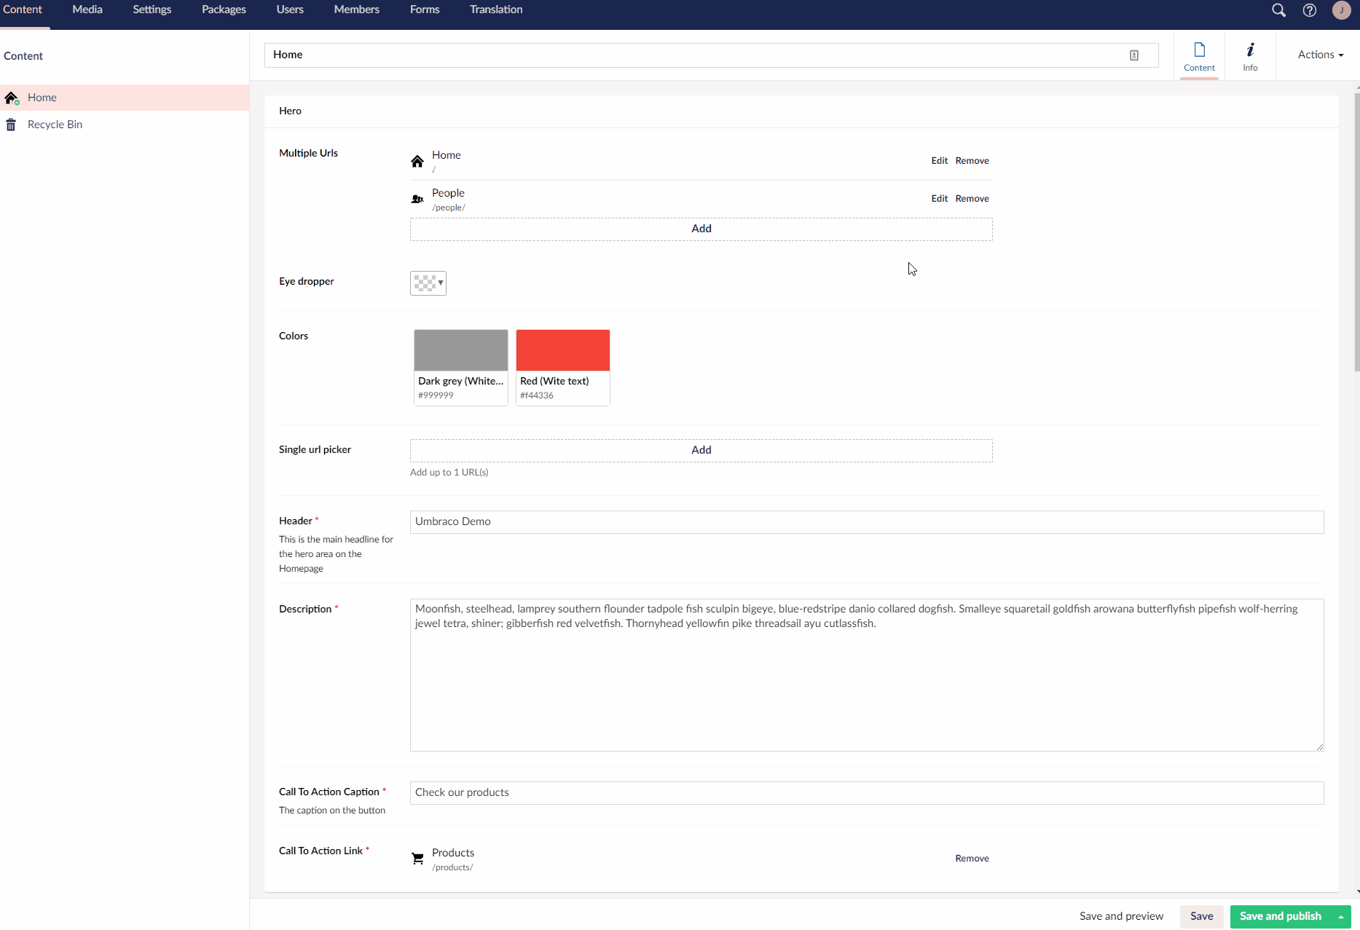Viewport: 1360px width, 930px height.
Task: Edit the People url entry
Action: [939, 198]
